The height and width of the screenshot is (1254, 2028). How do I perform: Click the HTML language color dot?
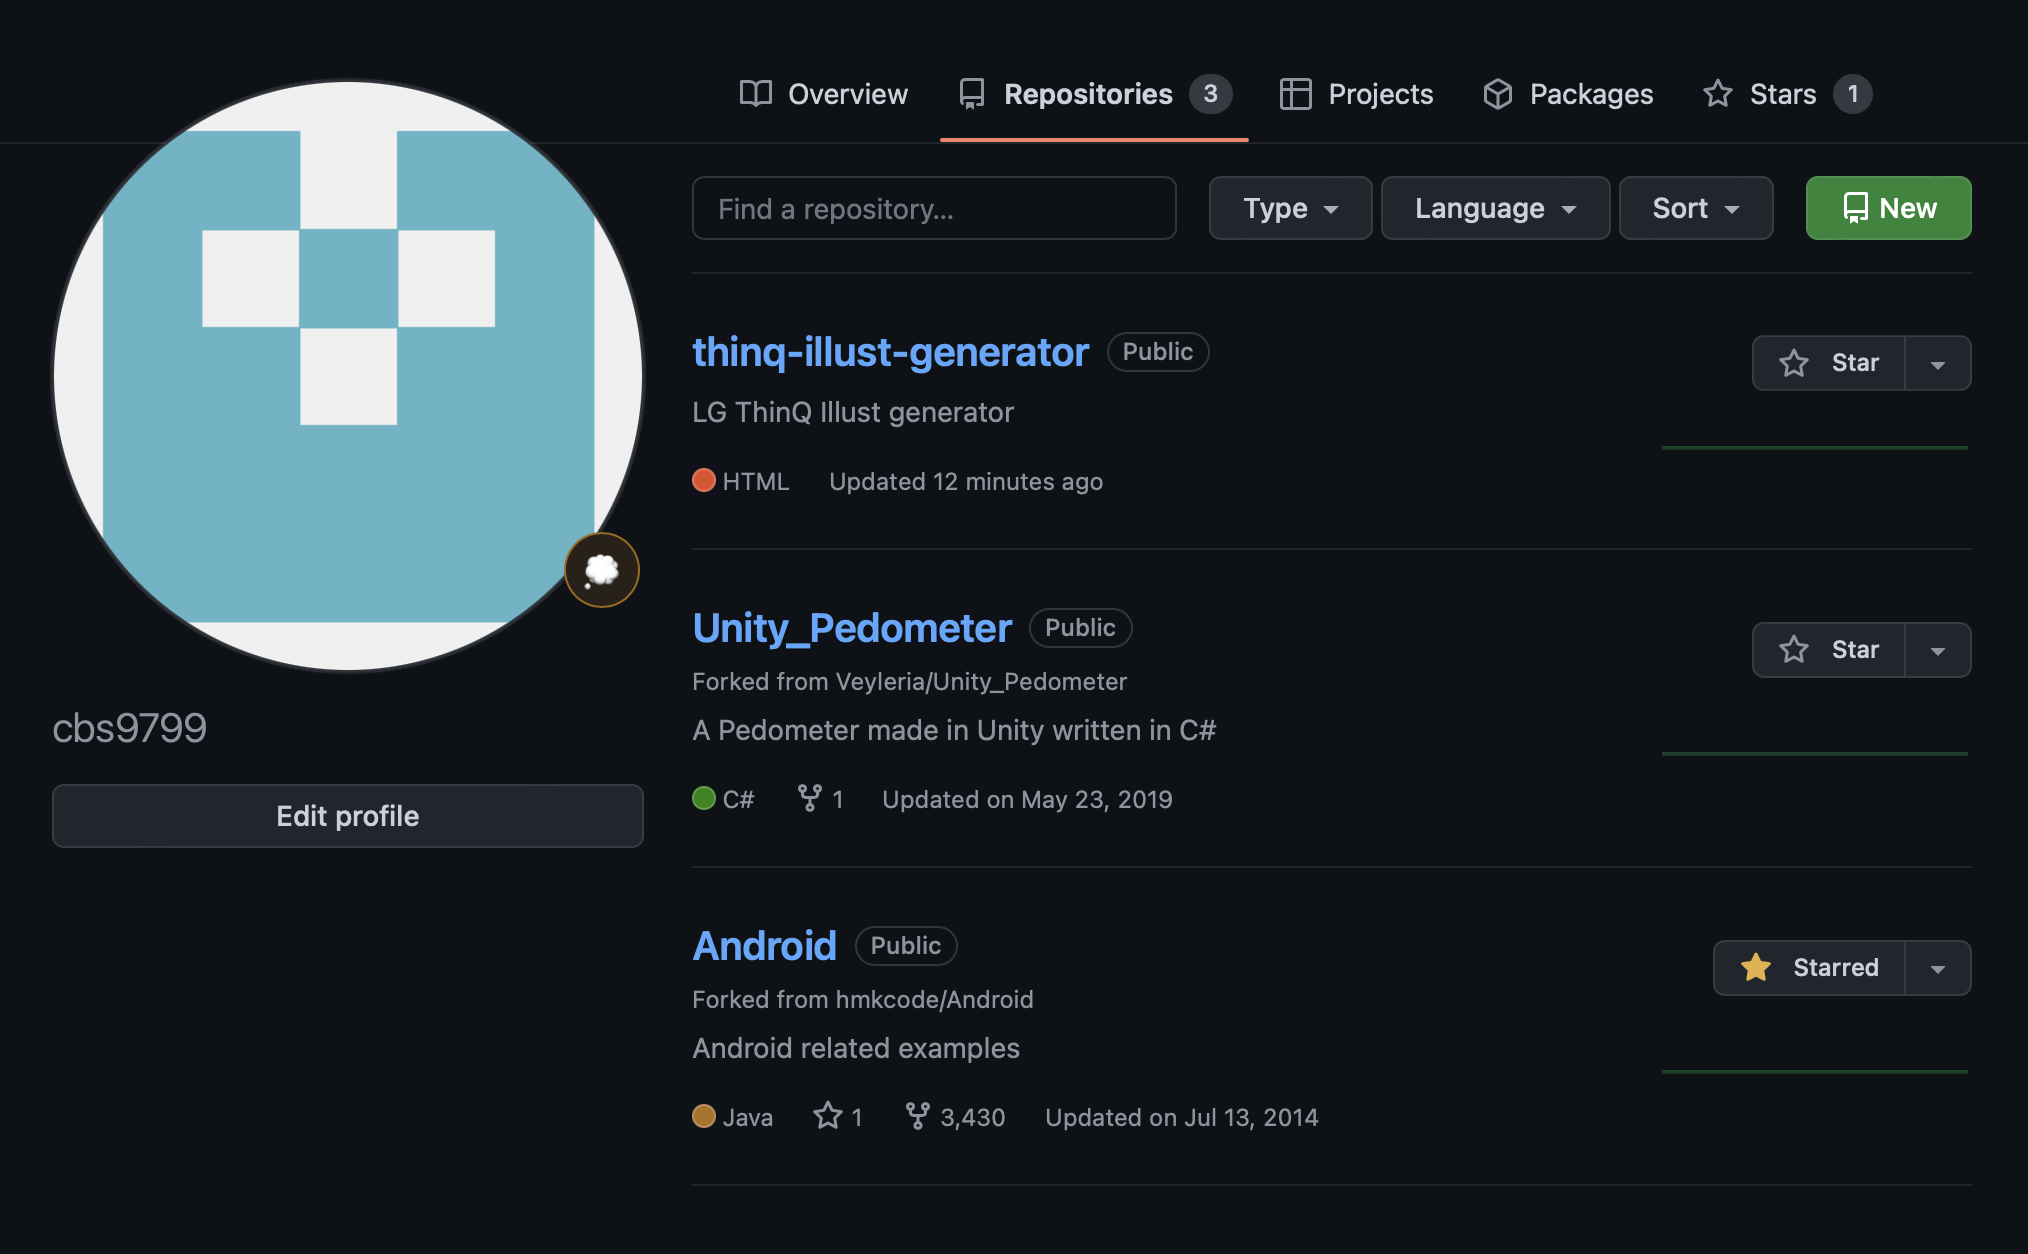tap(704, 481)
